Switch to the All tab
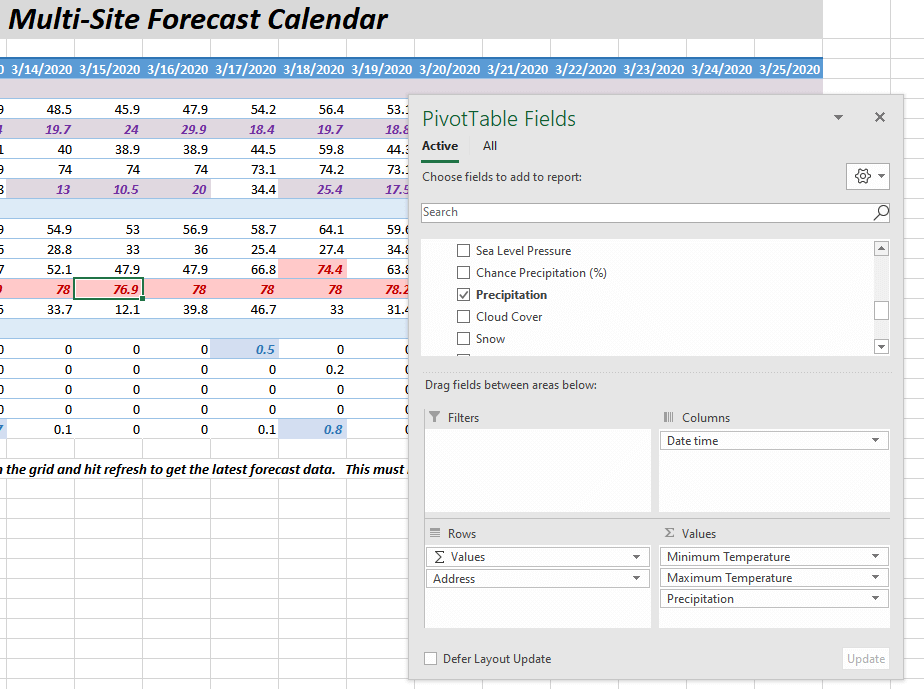The image size is (924, 689). pos(490,146)
